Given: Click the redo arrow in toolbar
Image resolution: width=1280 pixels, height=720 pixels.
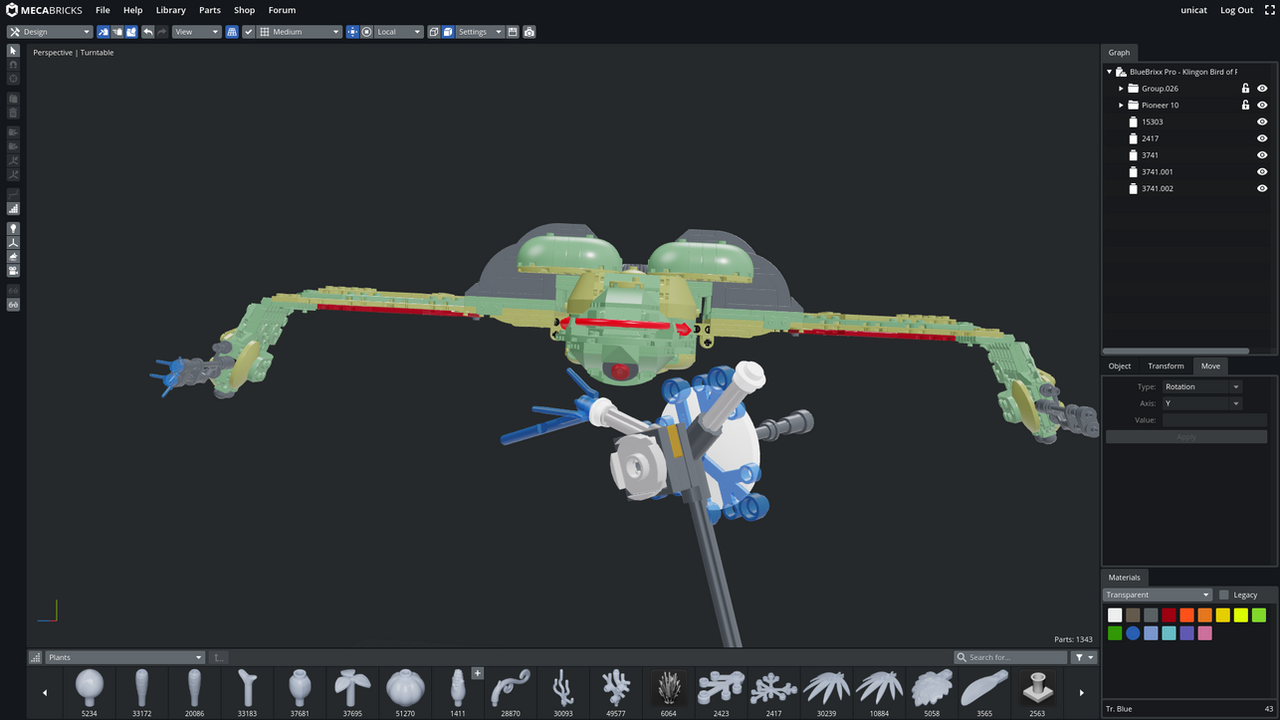Looking at the screenshot, I should (162, 32).
